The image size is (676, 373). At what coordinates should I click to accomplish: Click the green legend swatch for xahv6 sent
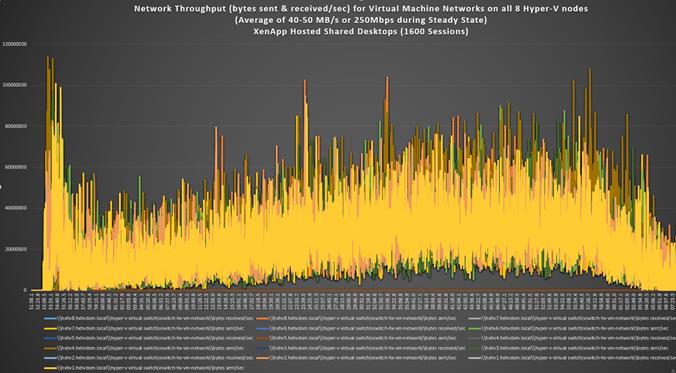[476, 329]
